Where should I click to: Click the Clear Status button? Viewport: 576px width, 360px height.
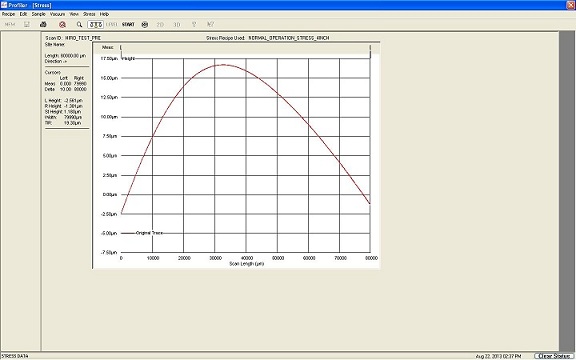tap(554, 356)
